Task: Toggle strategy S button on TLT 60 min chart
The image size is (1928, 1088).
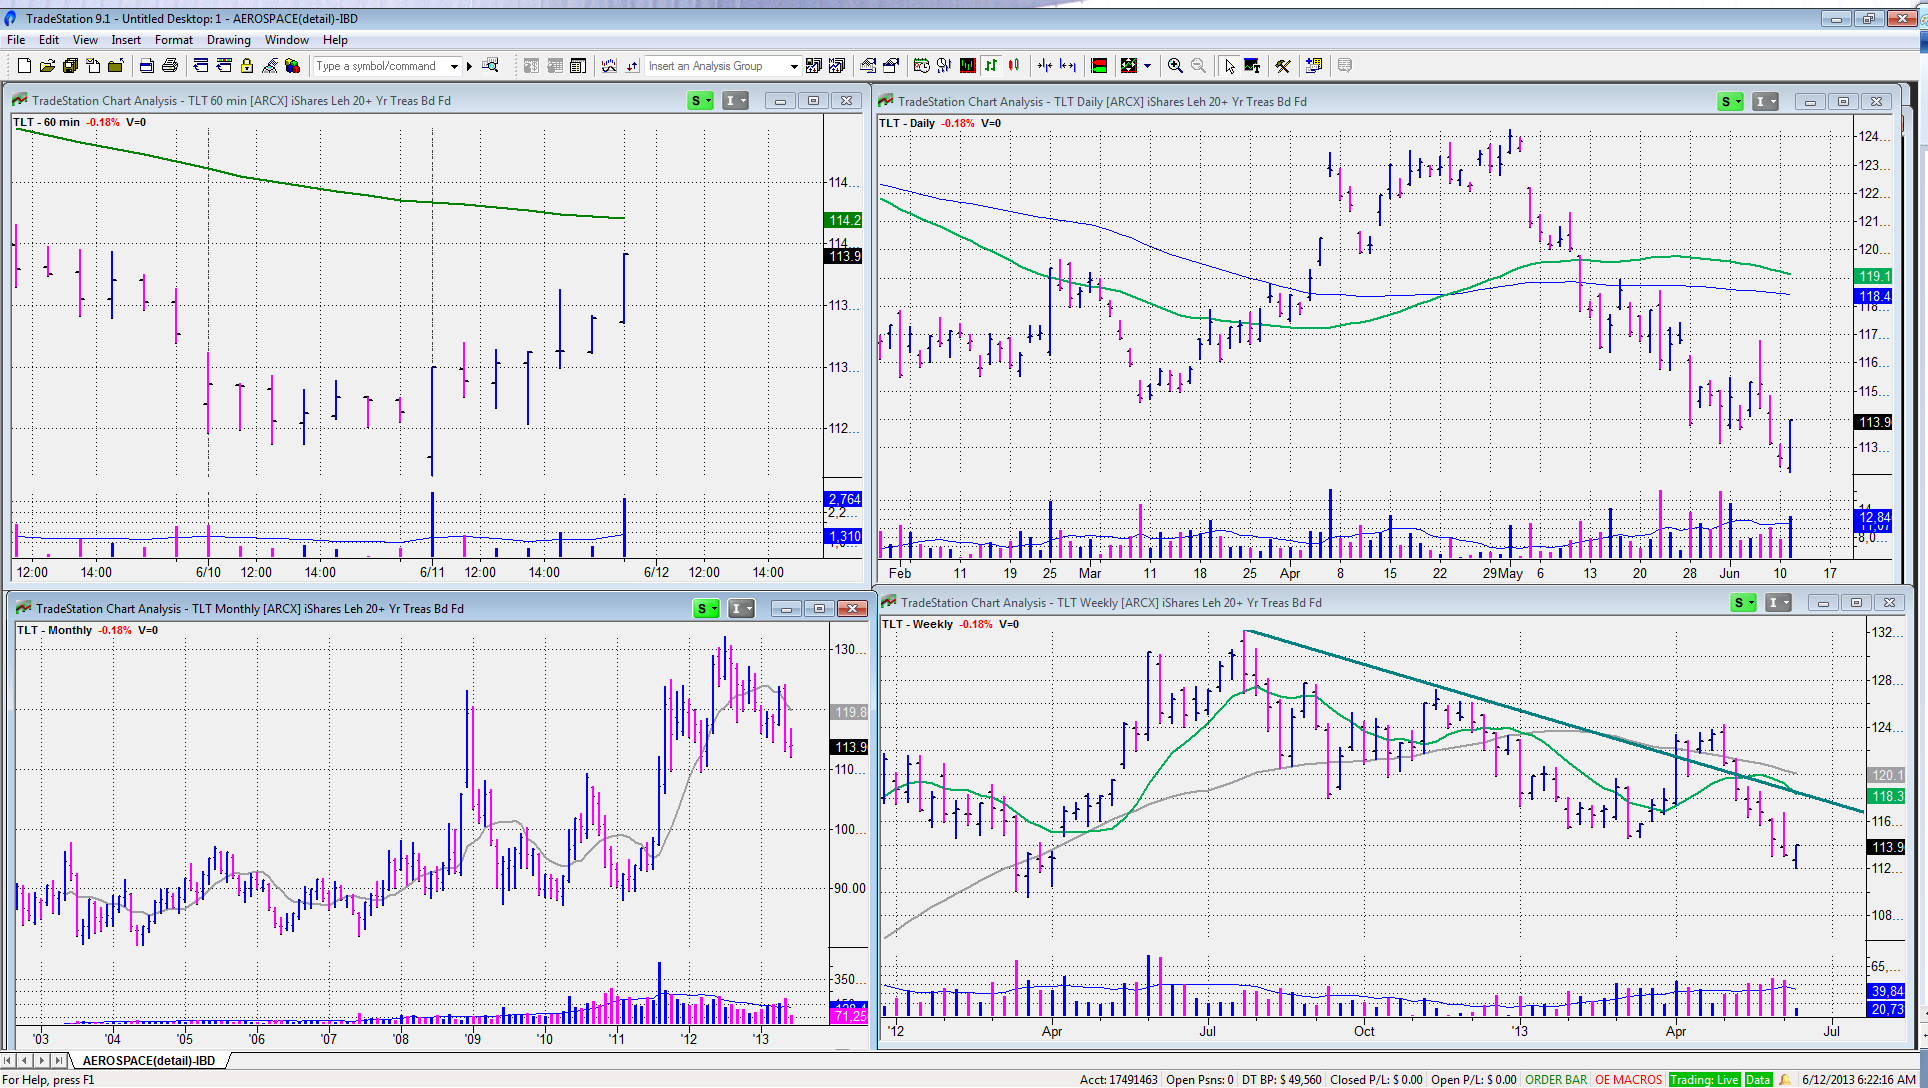Action: [700, 100]
